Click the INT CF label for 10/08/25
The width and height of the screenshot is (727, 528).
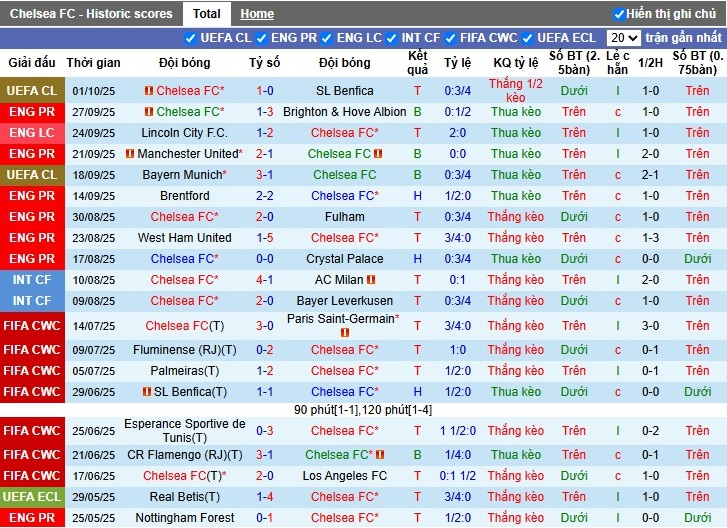click(32, 280)
